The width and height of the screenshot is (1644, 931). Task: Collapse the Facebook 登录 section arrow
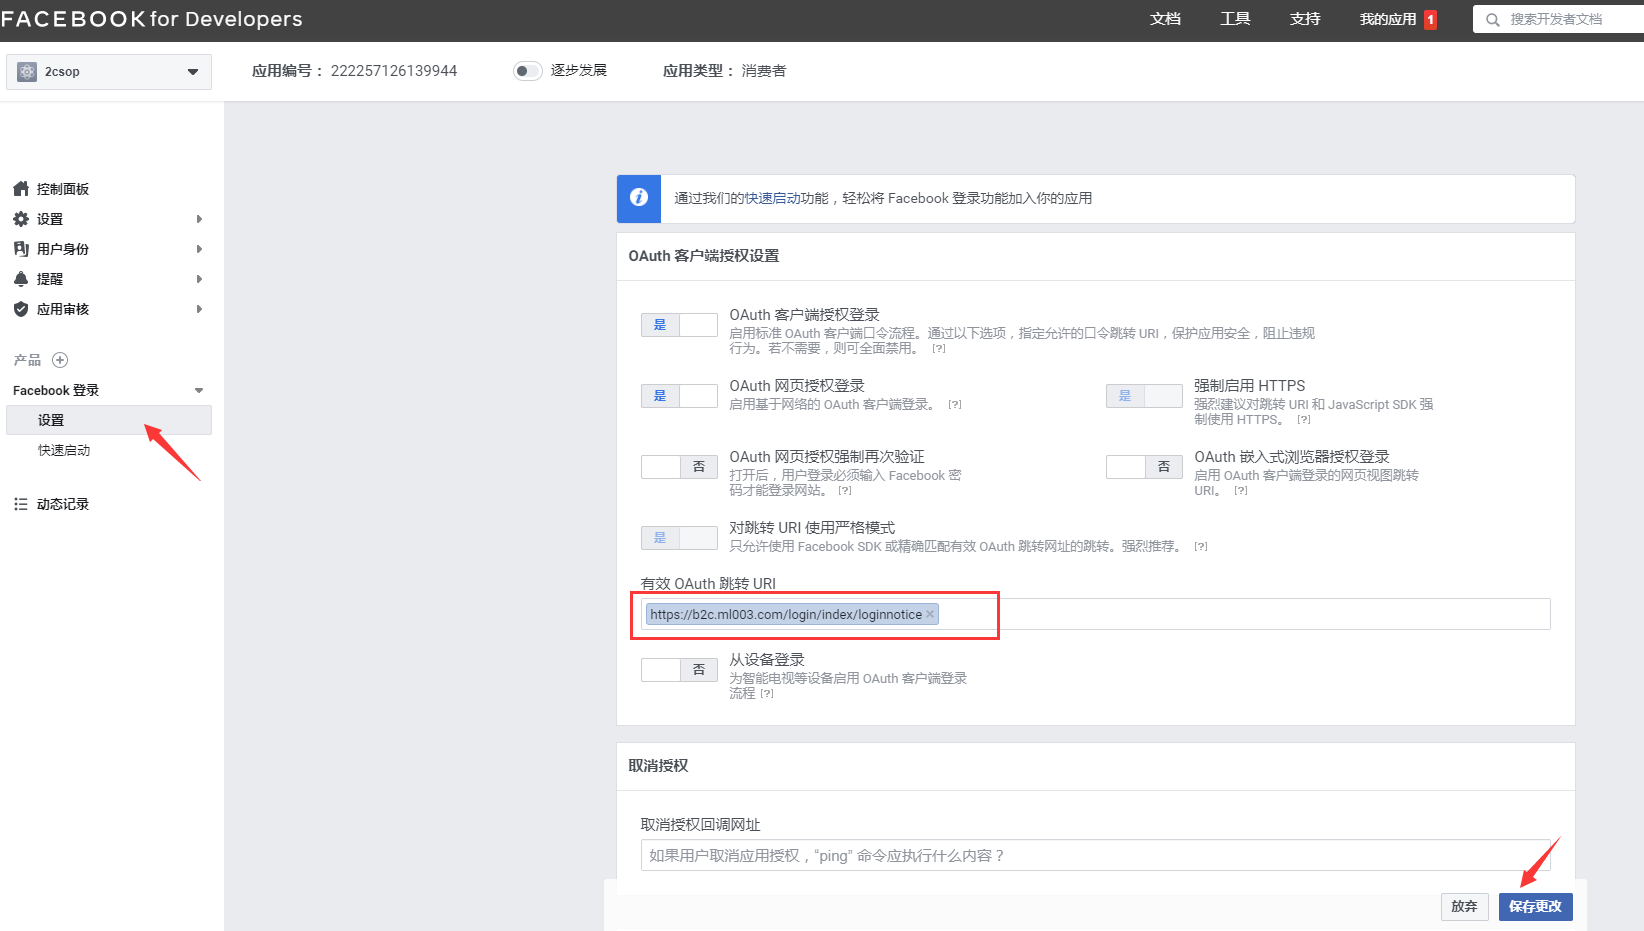199,391
